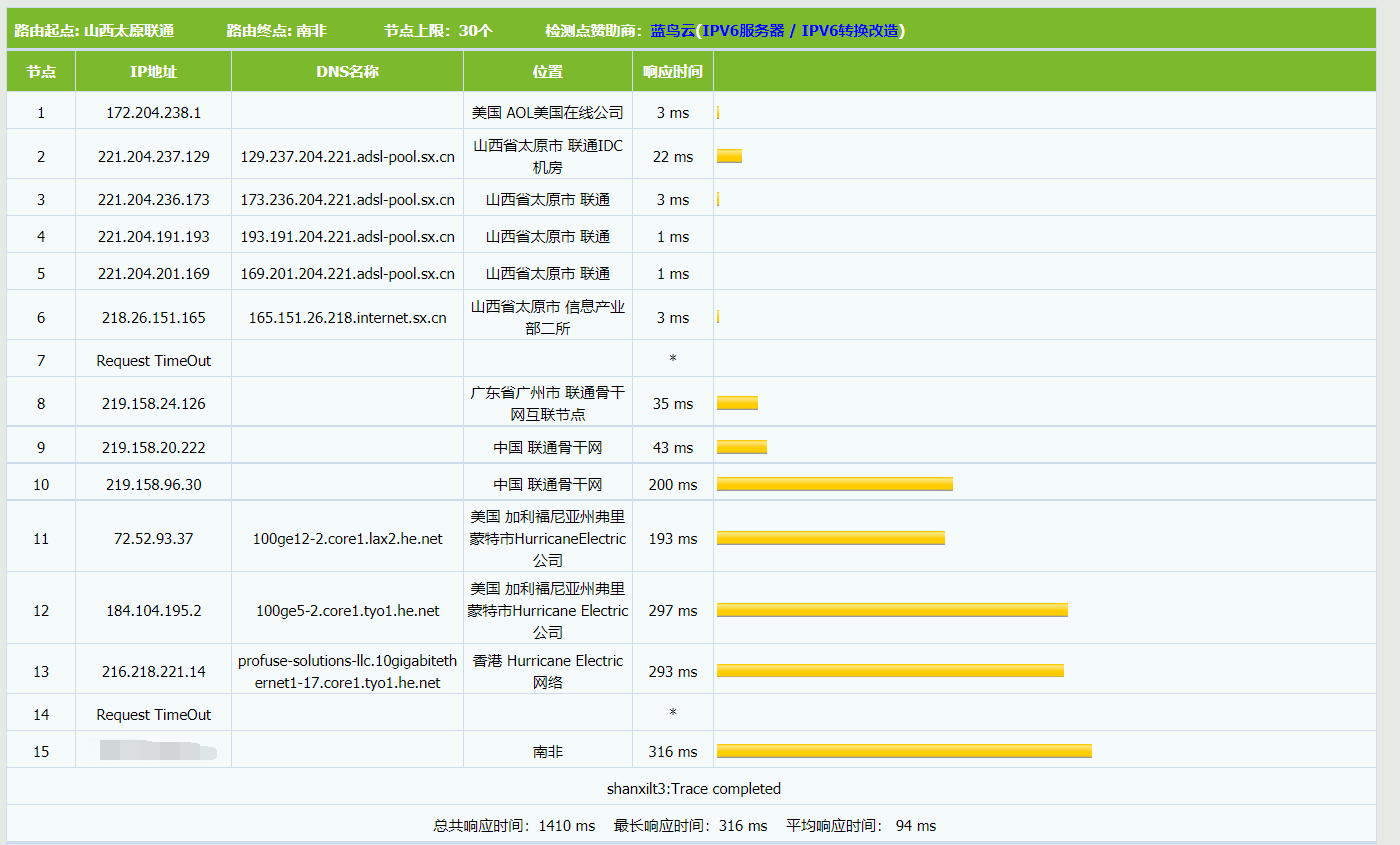Click the 316 ms response time in node 15 row

pyautogui.click(x=673, y=752)
